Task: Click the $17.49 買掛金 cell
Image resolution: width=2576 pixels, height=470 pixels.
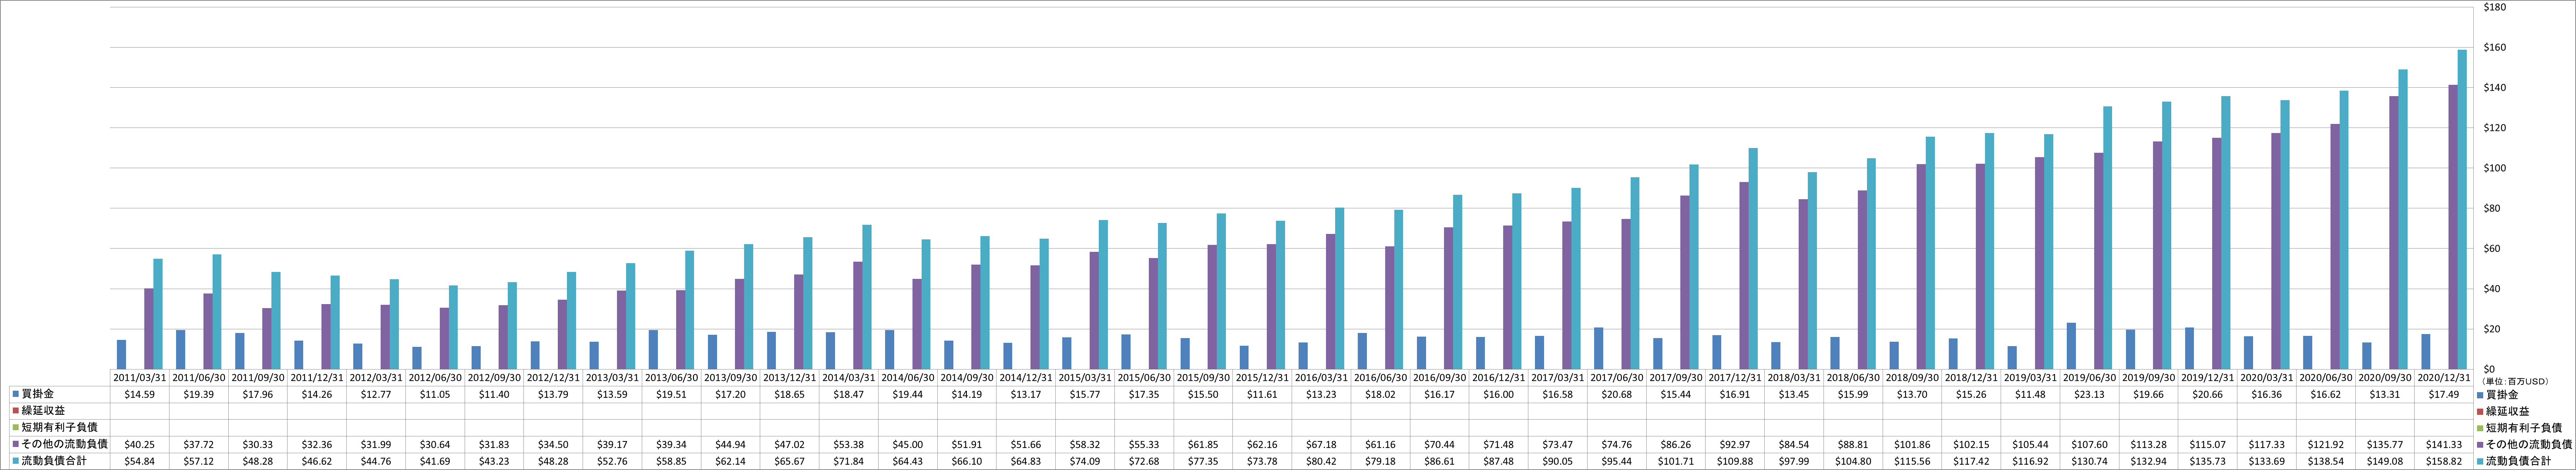Action: (x=2444, y=395)
